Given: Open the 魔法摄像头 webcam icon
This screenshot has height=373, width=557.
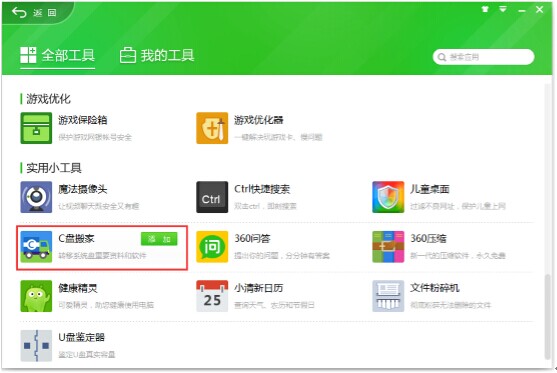Looking at the screenshot, I should [36, 197].
